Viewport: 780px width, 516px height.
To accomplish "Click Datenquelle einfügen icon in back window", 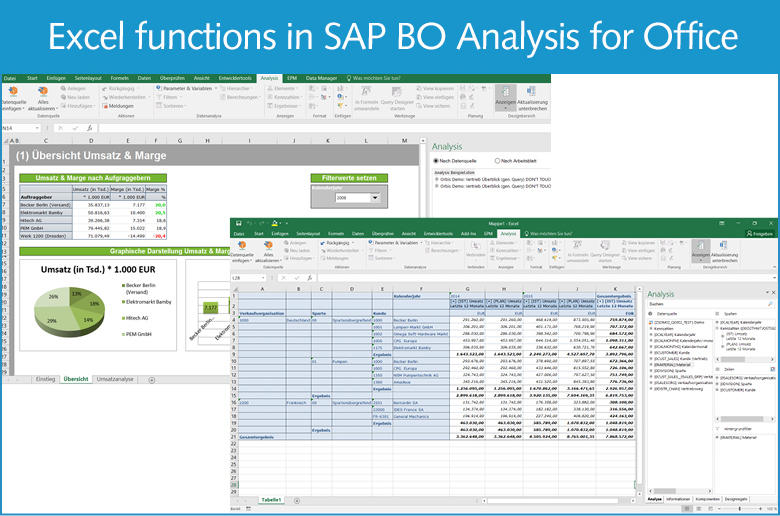I will click(x=13, y=92).
